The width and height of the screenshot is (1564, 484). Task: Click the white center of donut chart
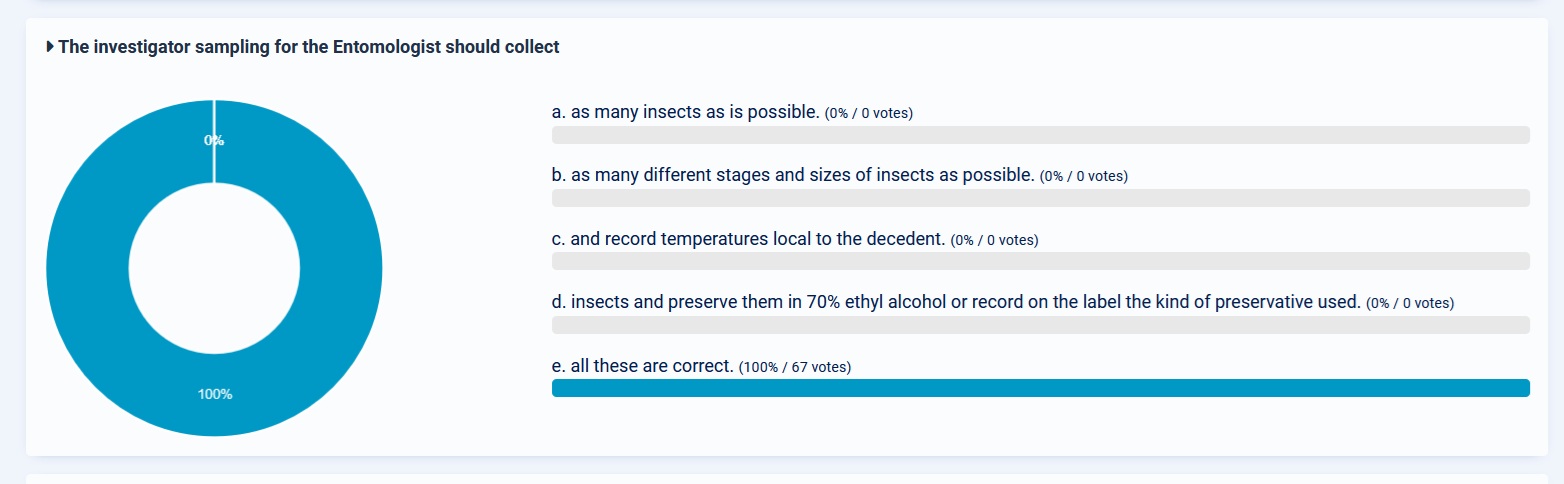(x=214, y=268)
